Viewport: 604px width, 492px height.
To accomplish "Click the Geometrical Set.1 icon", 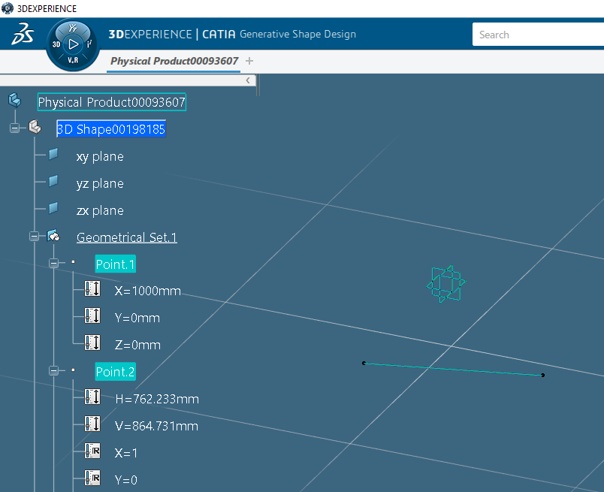I will pyautogui.click(x=53, y=235).
